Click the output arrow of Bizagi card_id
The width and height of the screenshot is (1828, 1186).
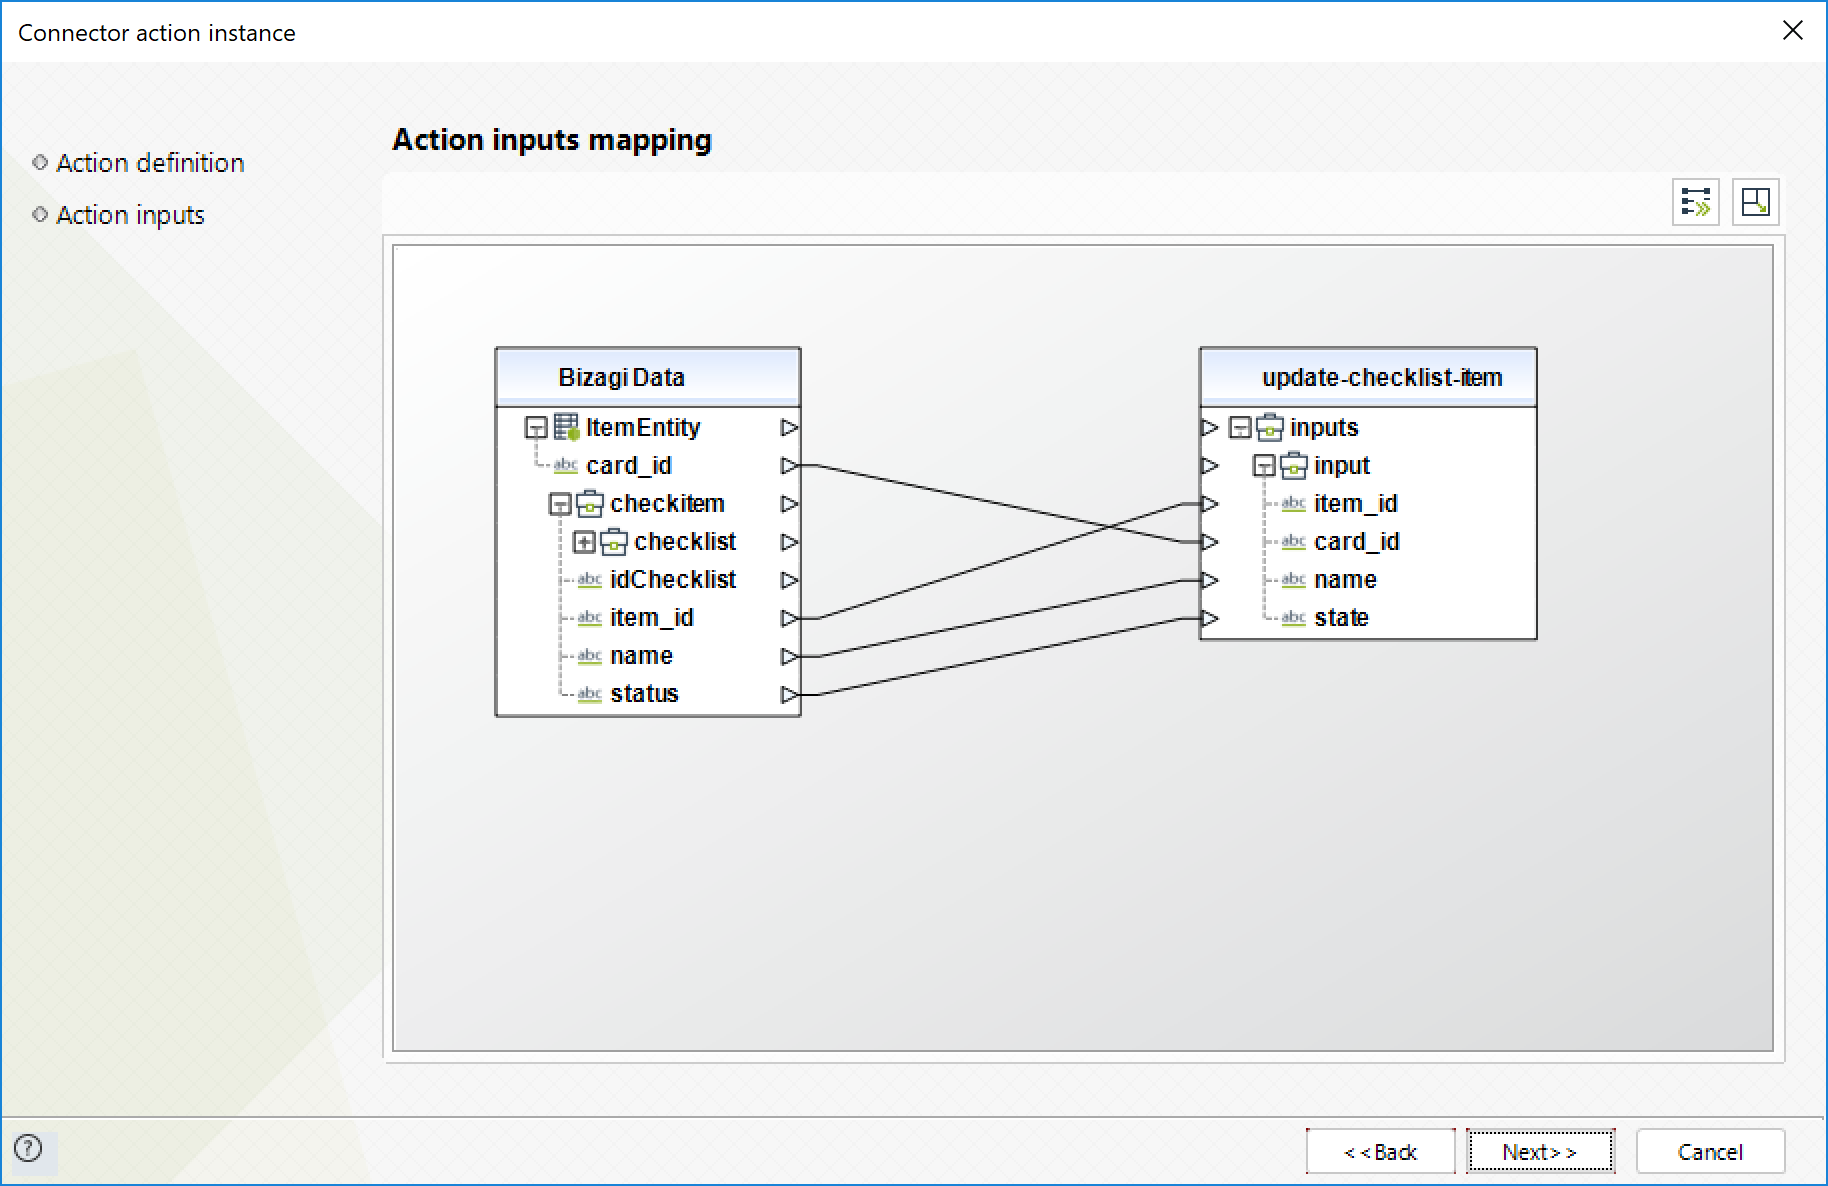pos(789,466)
